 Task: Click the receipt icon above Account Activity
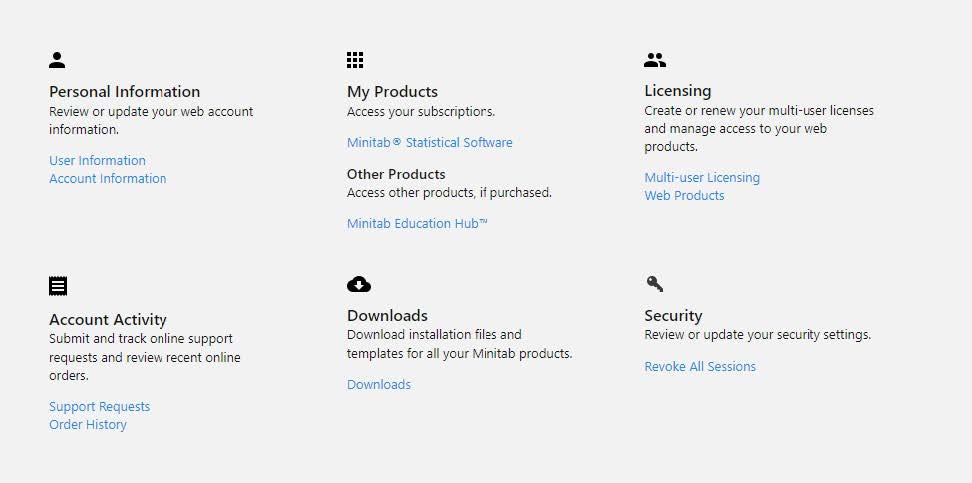pos(58,286)
